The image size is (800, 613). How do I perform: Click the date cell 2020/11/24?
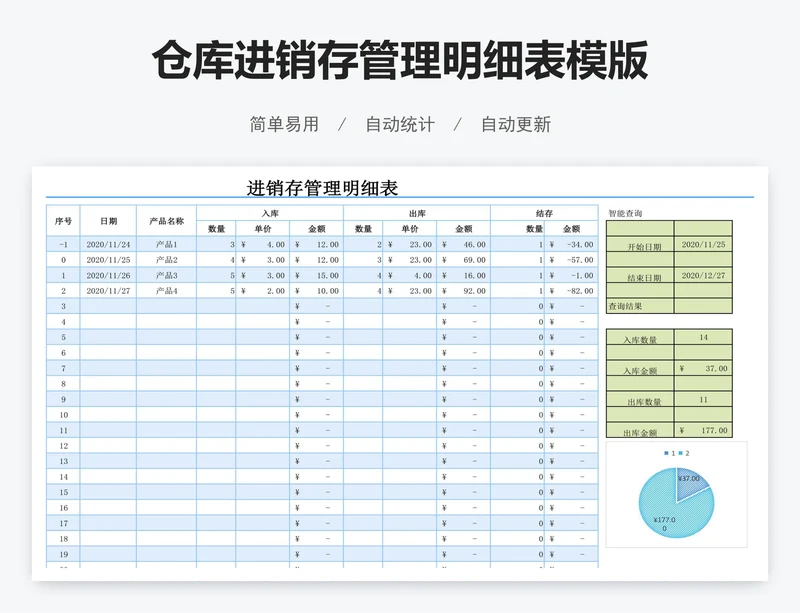click(108, 244)
